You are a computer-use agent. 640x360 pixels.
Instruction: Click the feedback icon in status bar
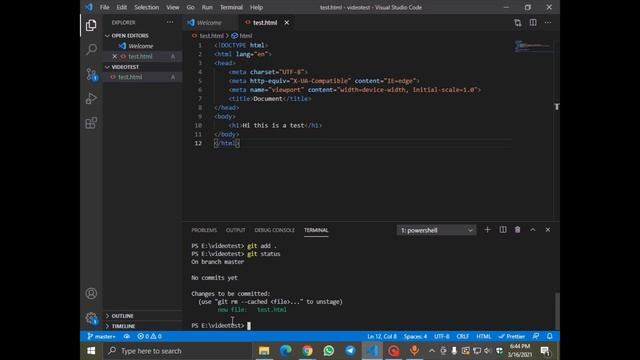click(x=536, y=336)
